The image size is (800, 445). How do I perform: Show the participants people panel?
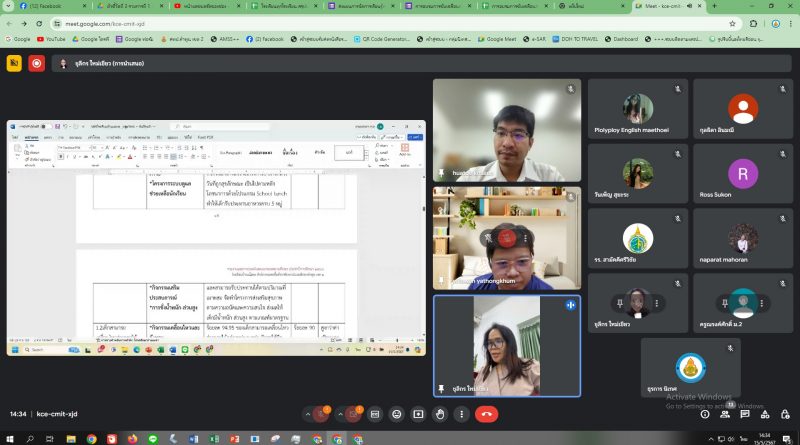pyautogui.click(x=726, y=413)
